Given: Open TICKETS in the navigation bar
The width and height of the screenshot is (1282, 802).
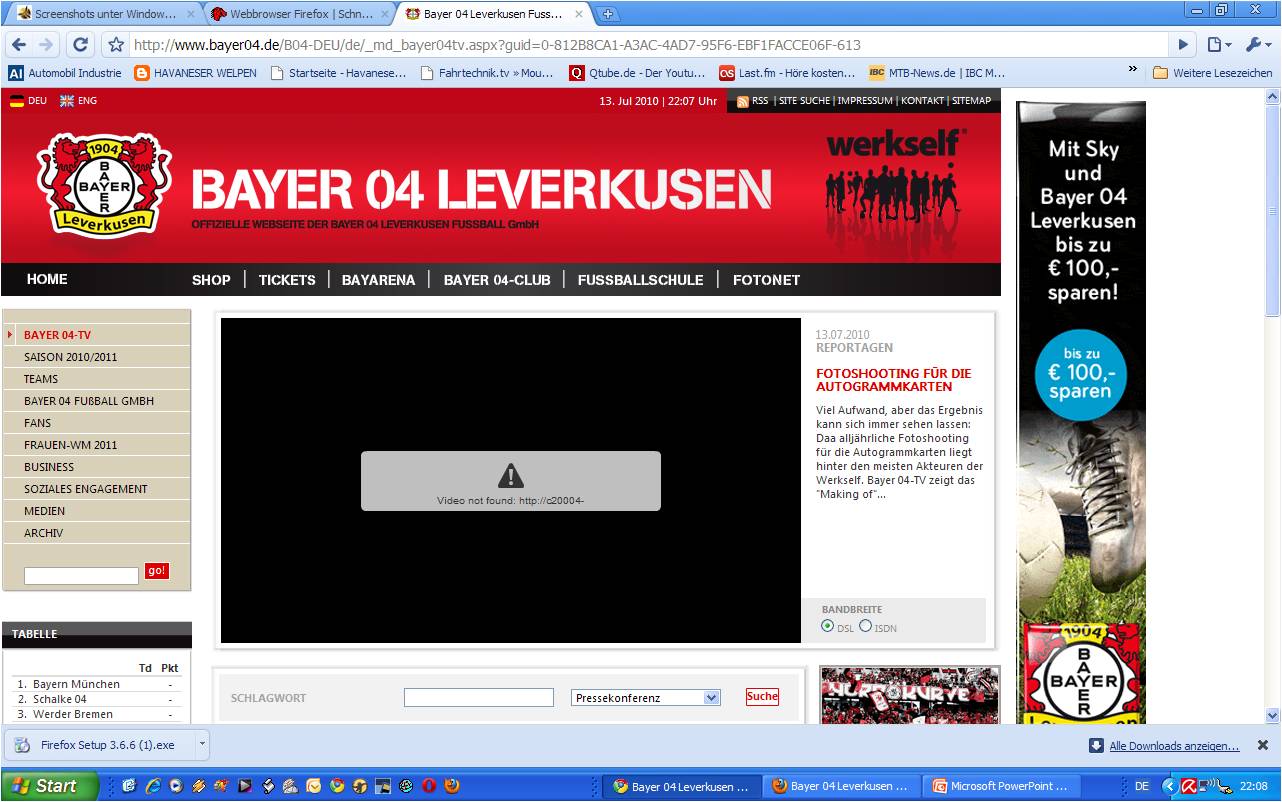Looking at the screenshot, I should click(x=287, y=280).
